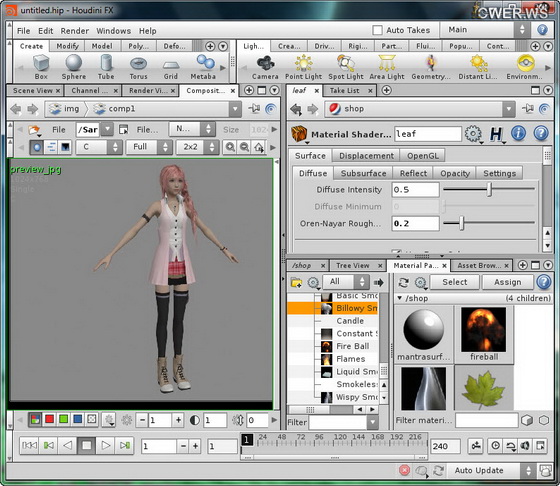Play the animation in reverse
The width and height of the screenshot is (560, 486).
68,445
